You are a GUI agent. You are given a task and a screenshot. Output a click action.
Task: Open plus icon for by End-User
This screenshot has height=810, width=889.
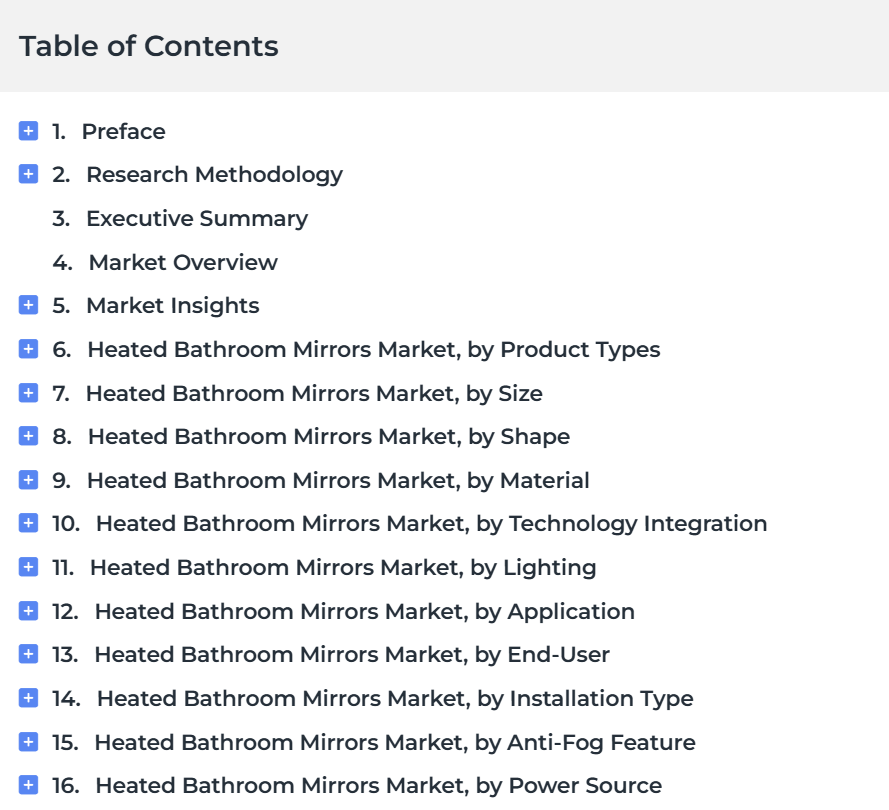28,654
